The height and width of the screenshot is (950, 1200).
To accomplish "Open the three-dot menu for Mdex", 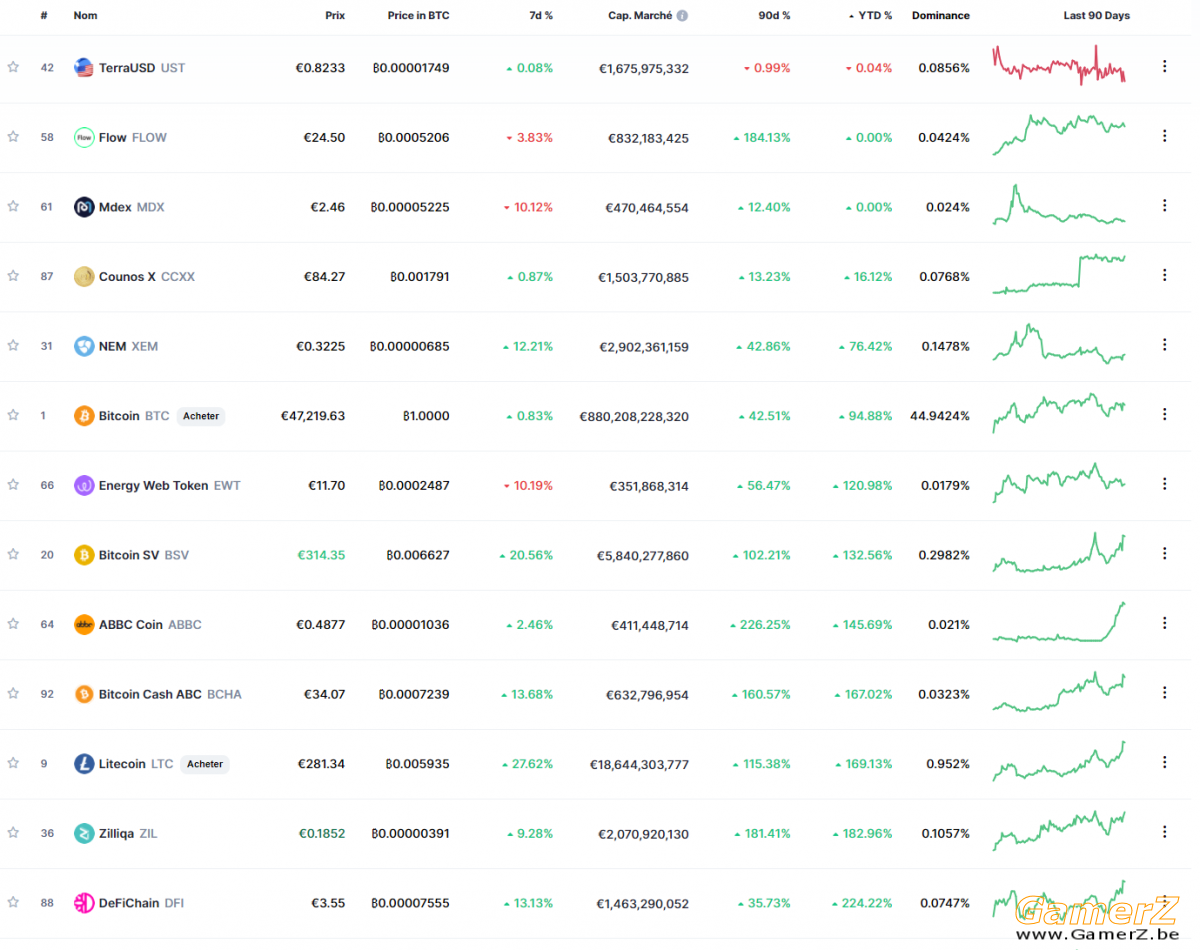I will tap(1164, 205).
